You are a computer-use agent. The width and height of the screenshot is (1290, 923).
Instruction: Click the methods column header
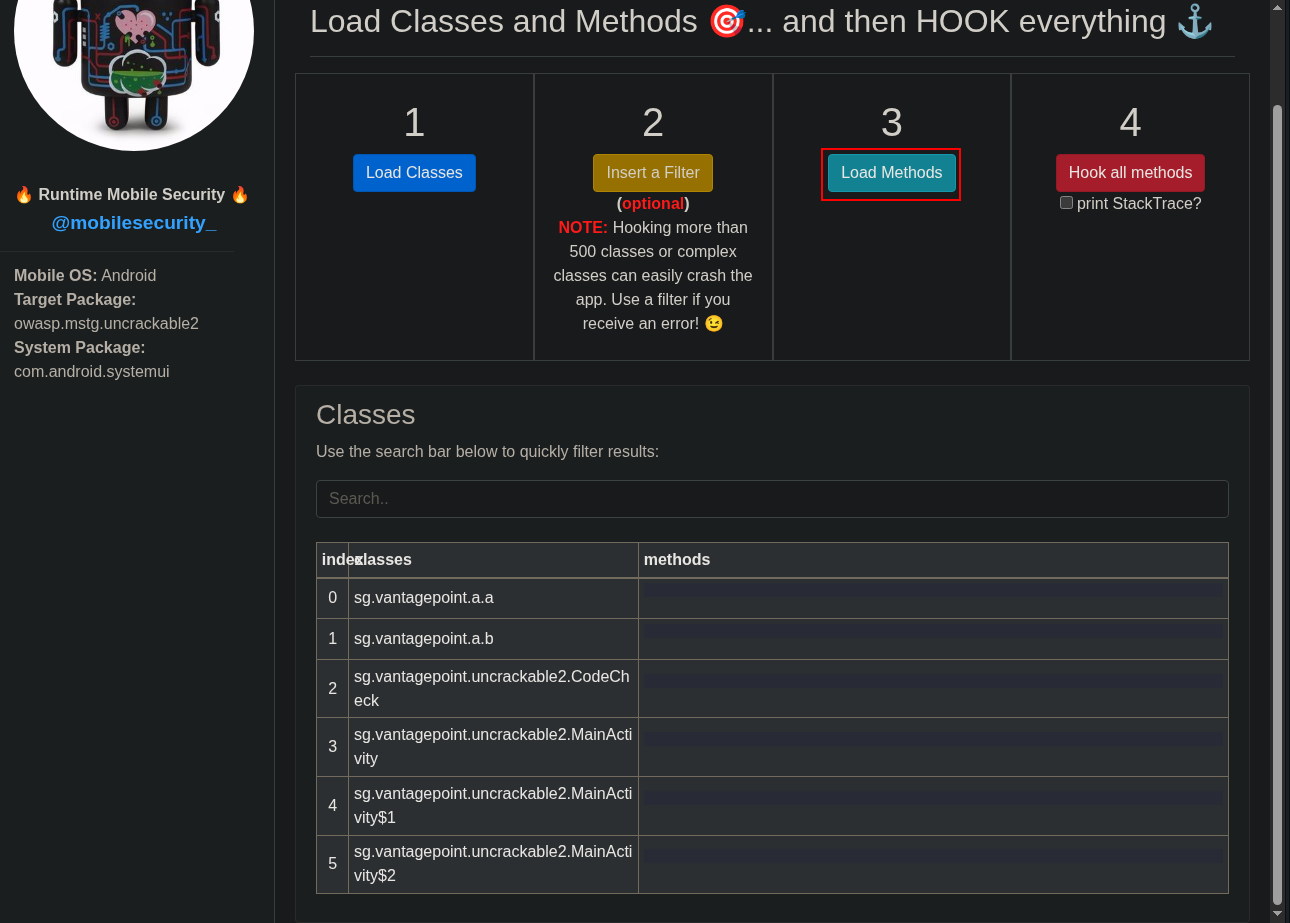pos(677,560)
